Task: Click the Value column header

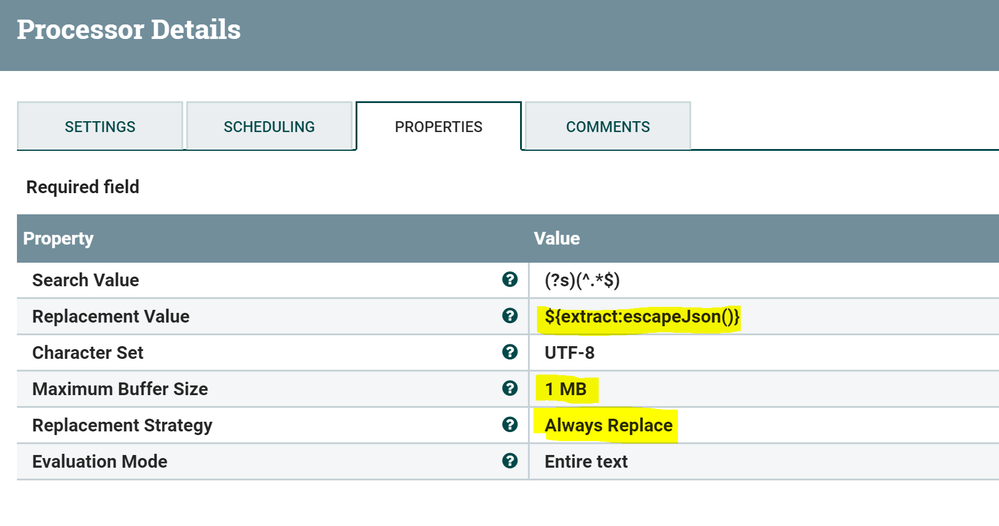Action: (x=557, y=238)
